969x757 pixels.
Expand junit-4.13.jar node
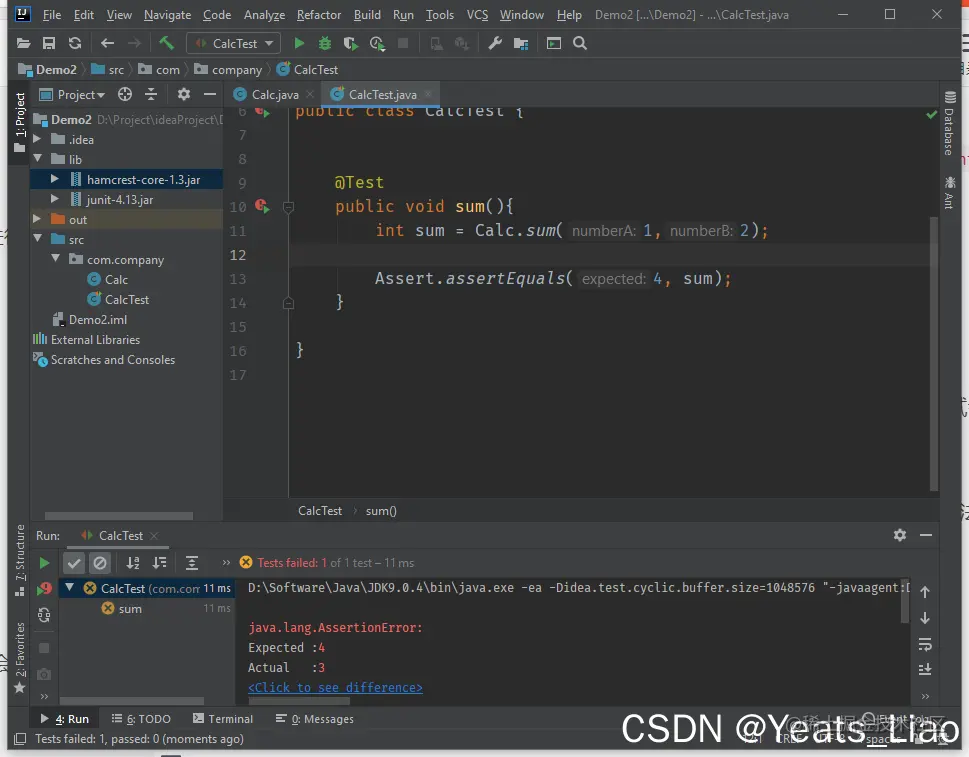pyautogui.click(x=55, y=199)
